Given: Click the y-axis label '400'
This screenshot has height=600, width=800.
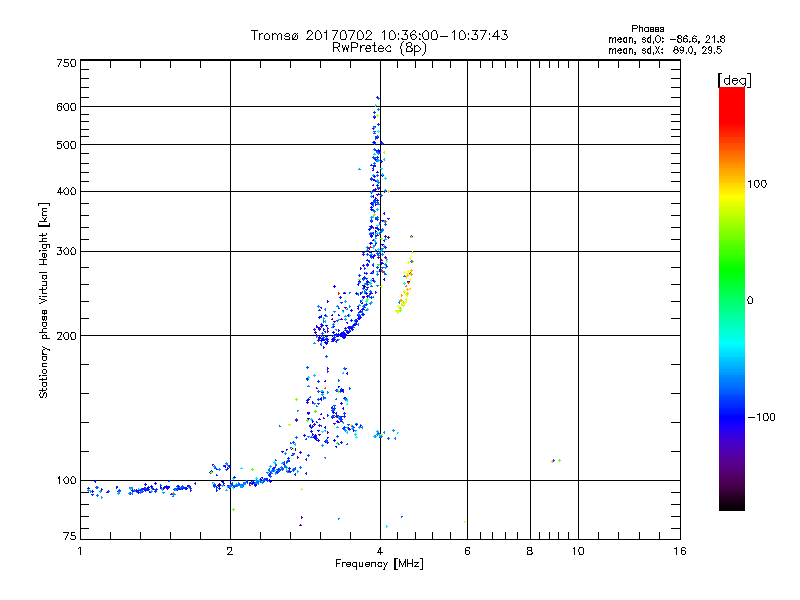Looking at the screenshot, I should pos(67,191).
